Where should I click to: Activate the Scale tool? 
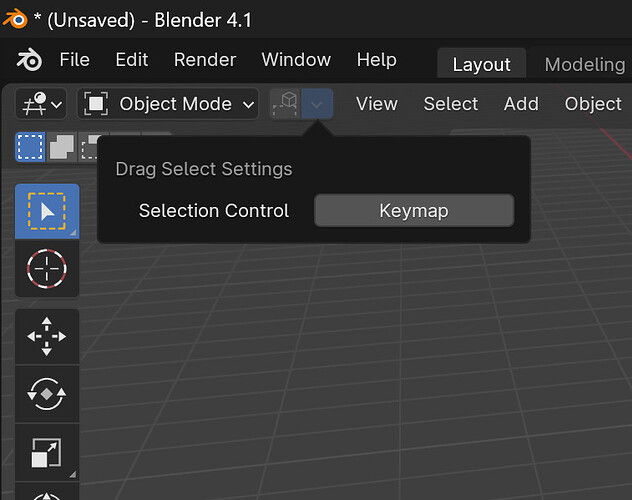point(47,452)
